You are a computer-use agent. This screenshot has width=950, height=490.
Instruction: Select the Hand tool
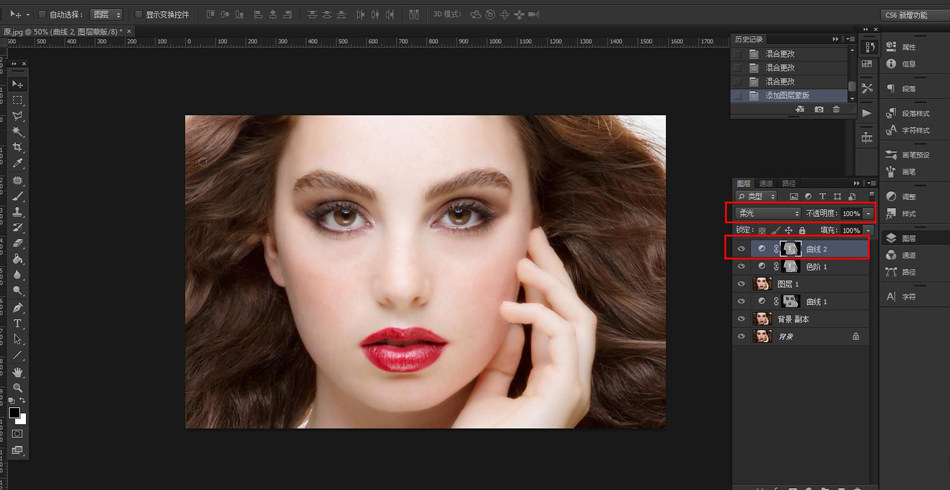[18, 372]
